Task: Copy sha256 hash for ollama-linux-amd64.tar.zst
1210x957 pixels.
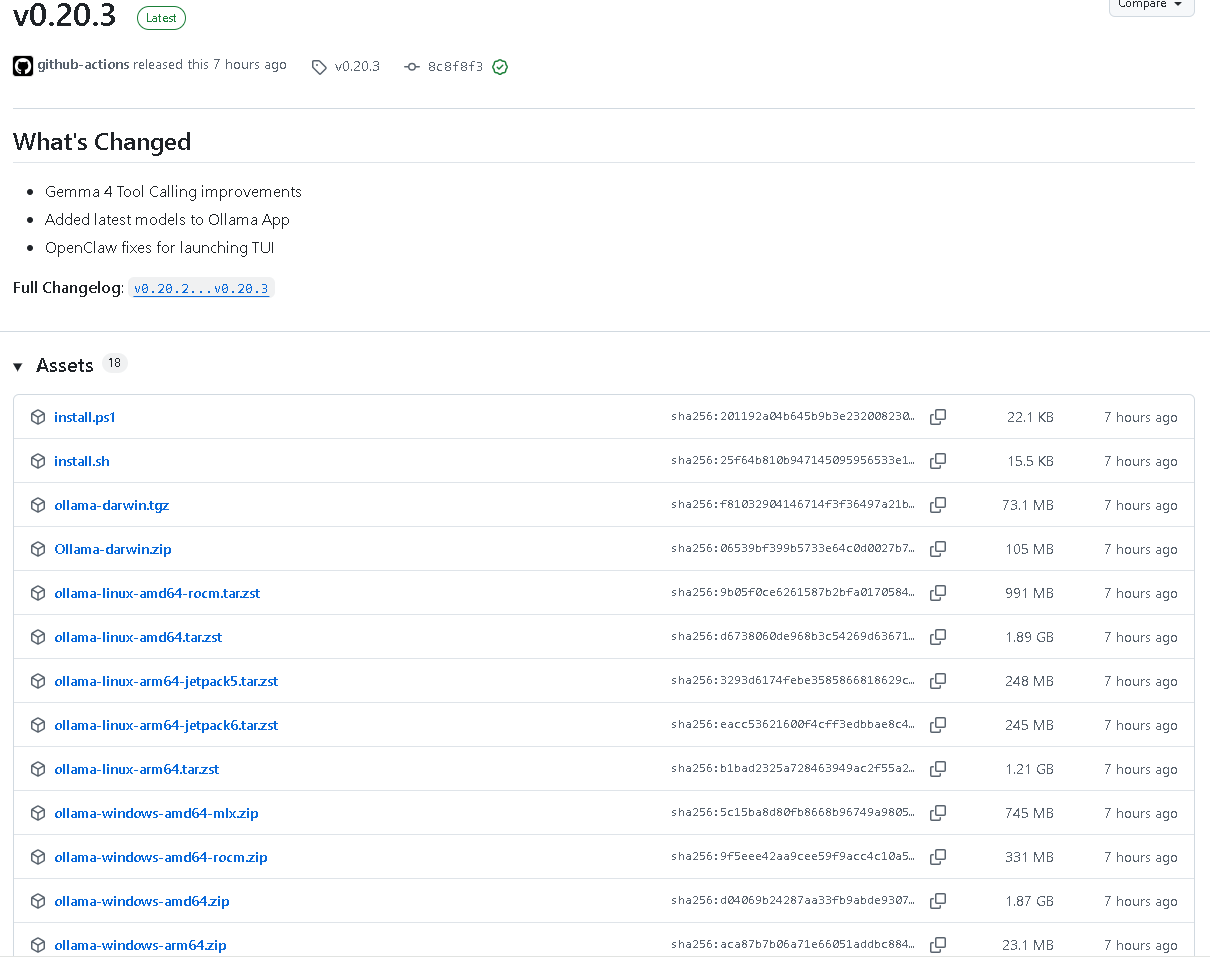Action: pyautogui.click(x=938, y=637)
